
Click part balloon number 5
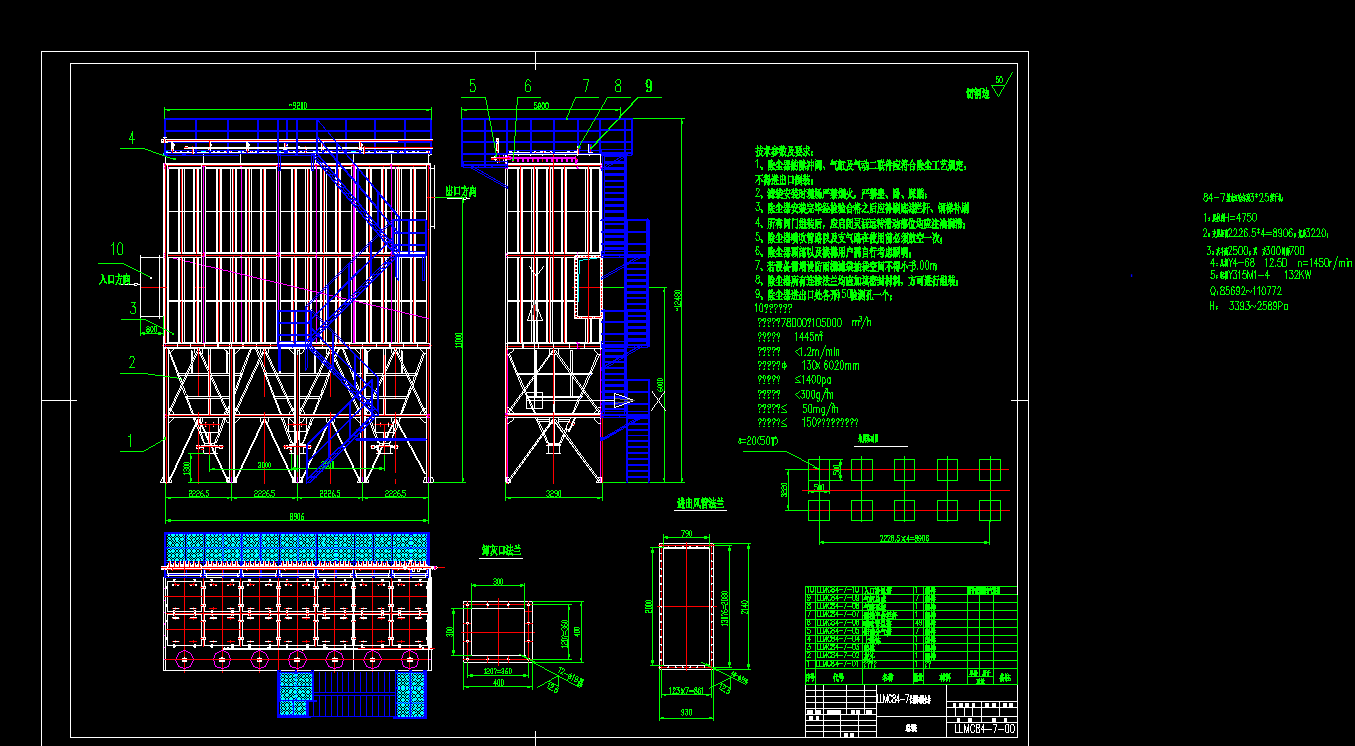(473, 86)
